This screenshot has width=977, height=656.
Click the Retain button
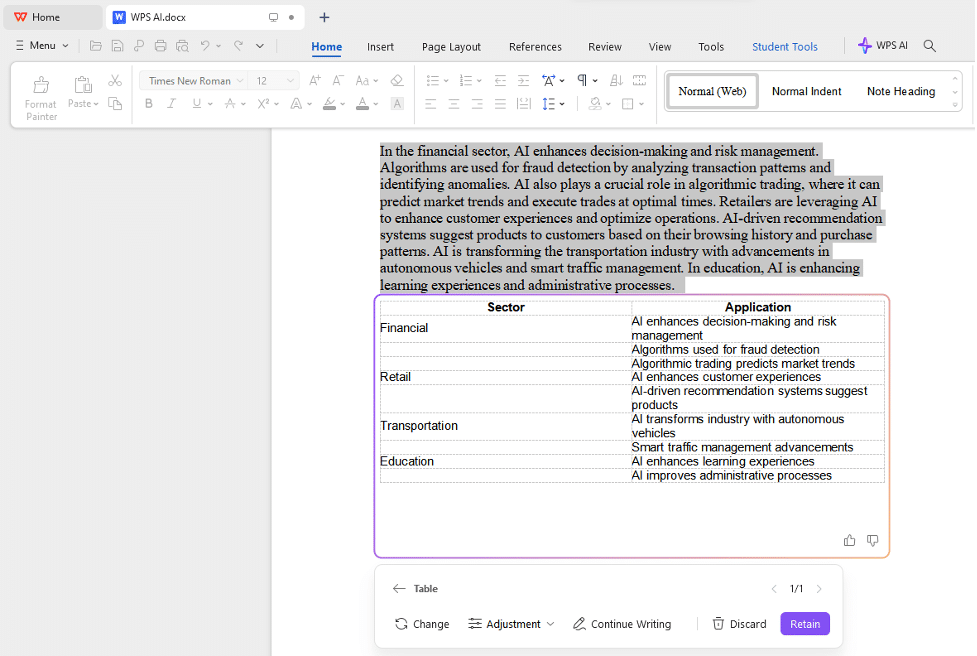804,623
